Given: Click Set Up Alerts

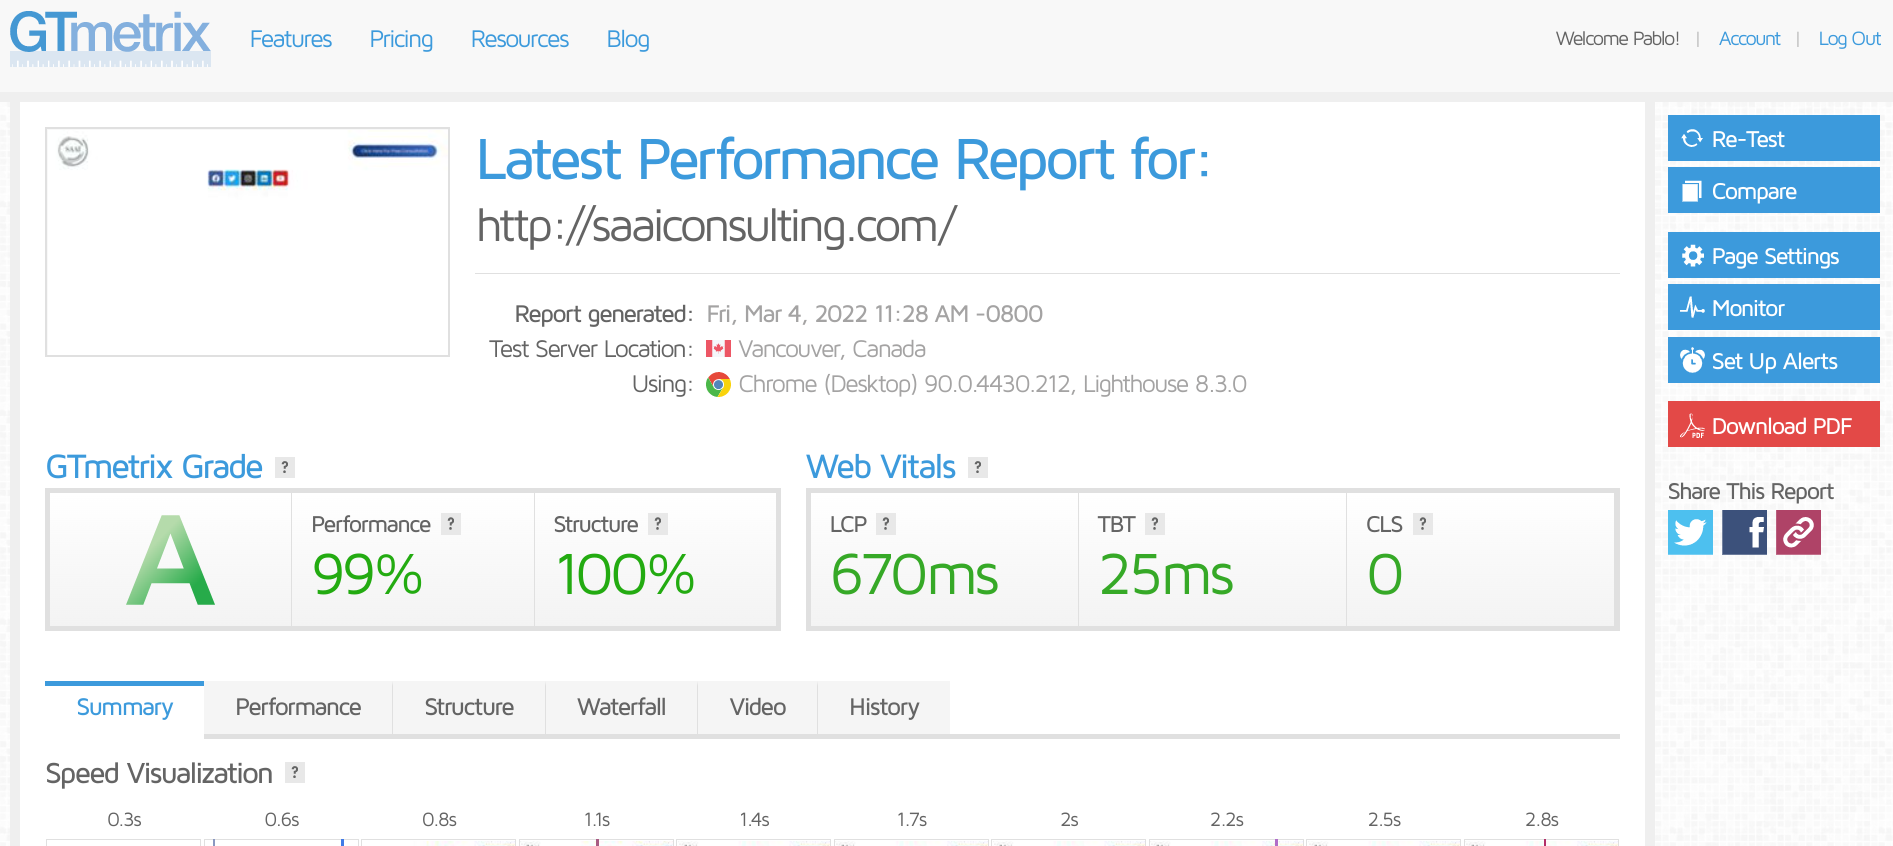Looking at the screenshot, I should (x=1773, y=360).
